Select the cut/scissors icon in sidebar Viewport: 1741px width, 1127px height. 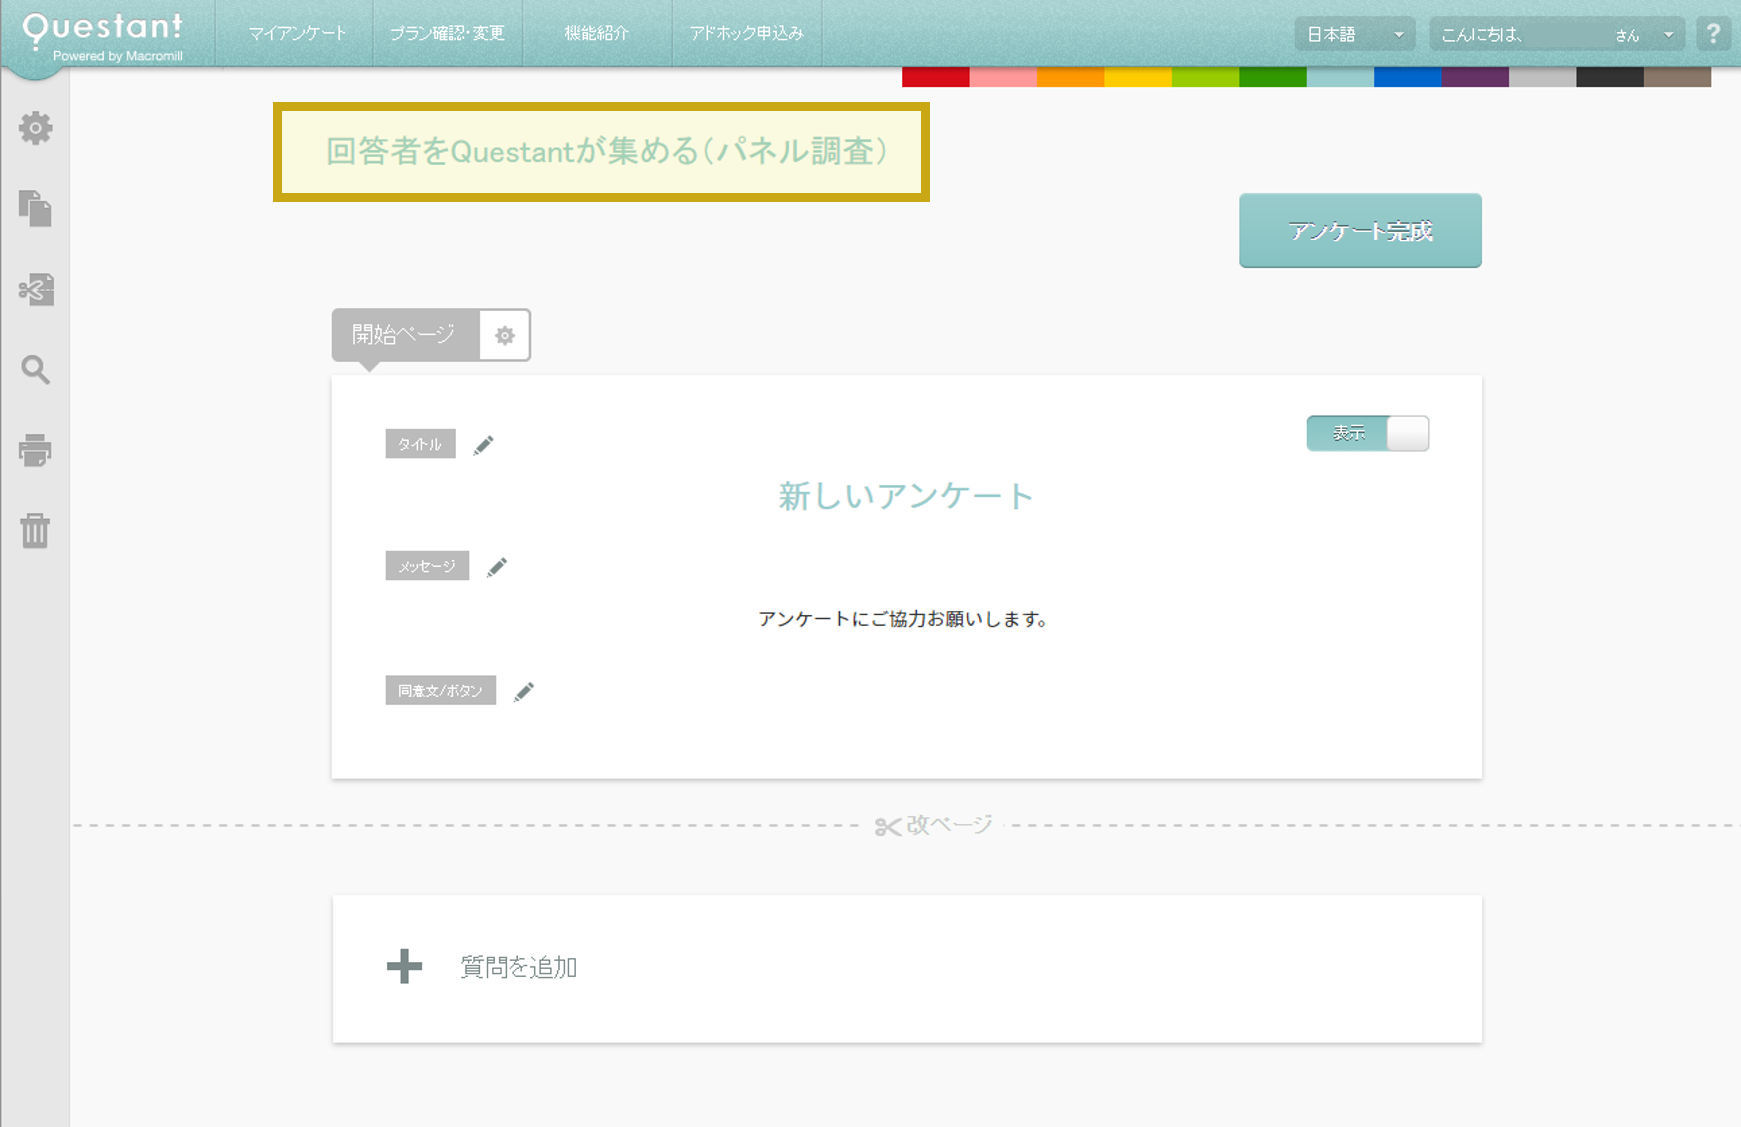(36, 291)
